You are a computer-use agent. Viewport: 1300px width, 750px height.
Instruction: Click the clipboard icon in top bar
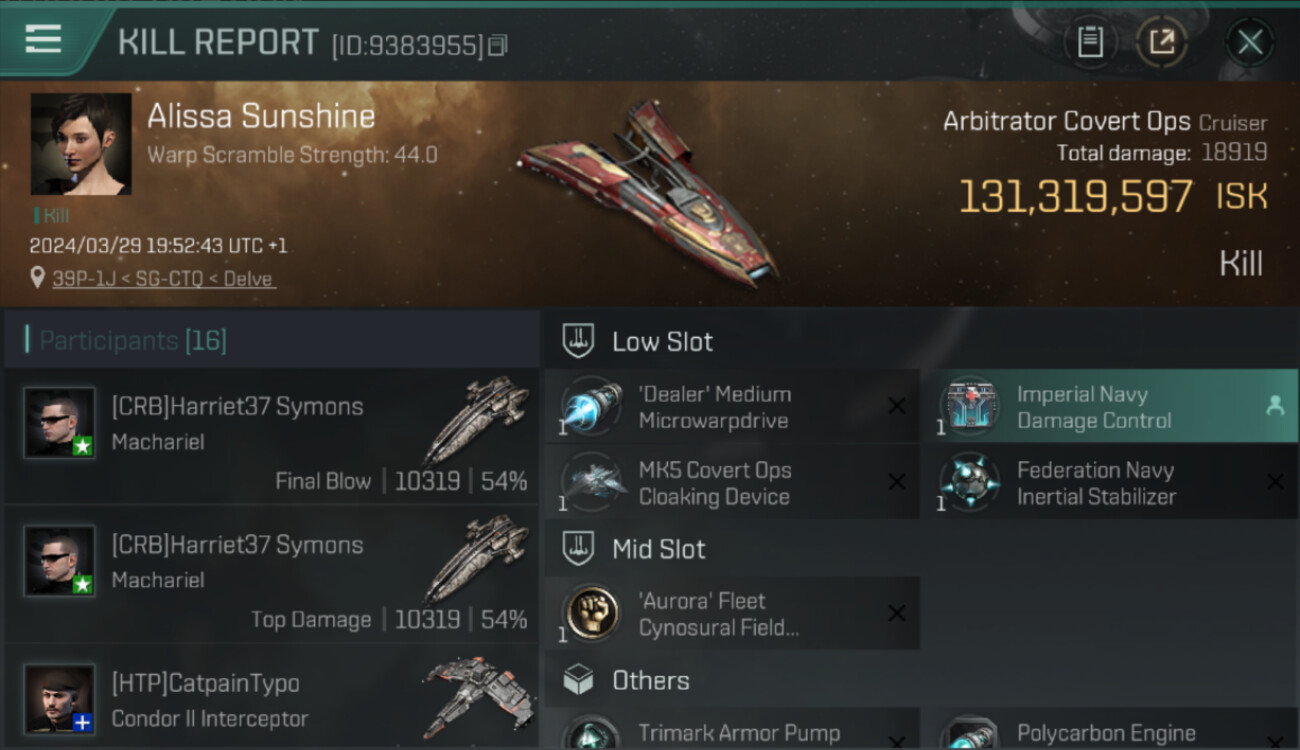pyautogui.click(x=1090, y=42)
